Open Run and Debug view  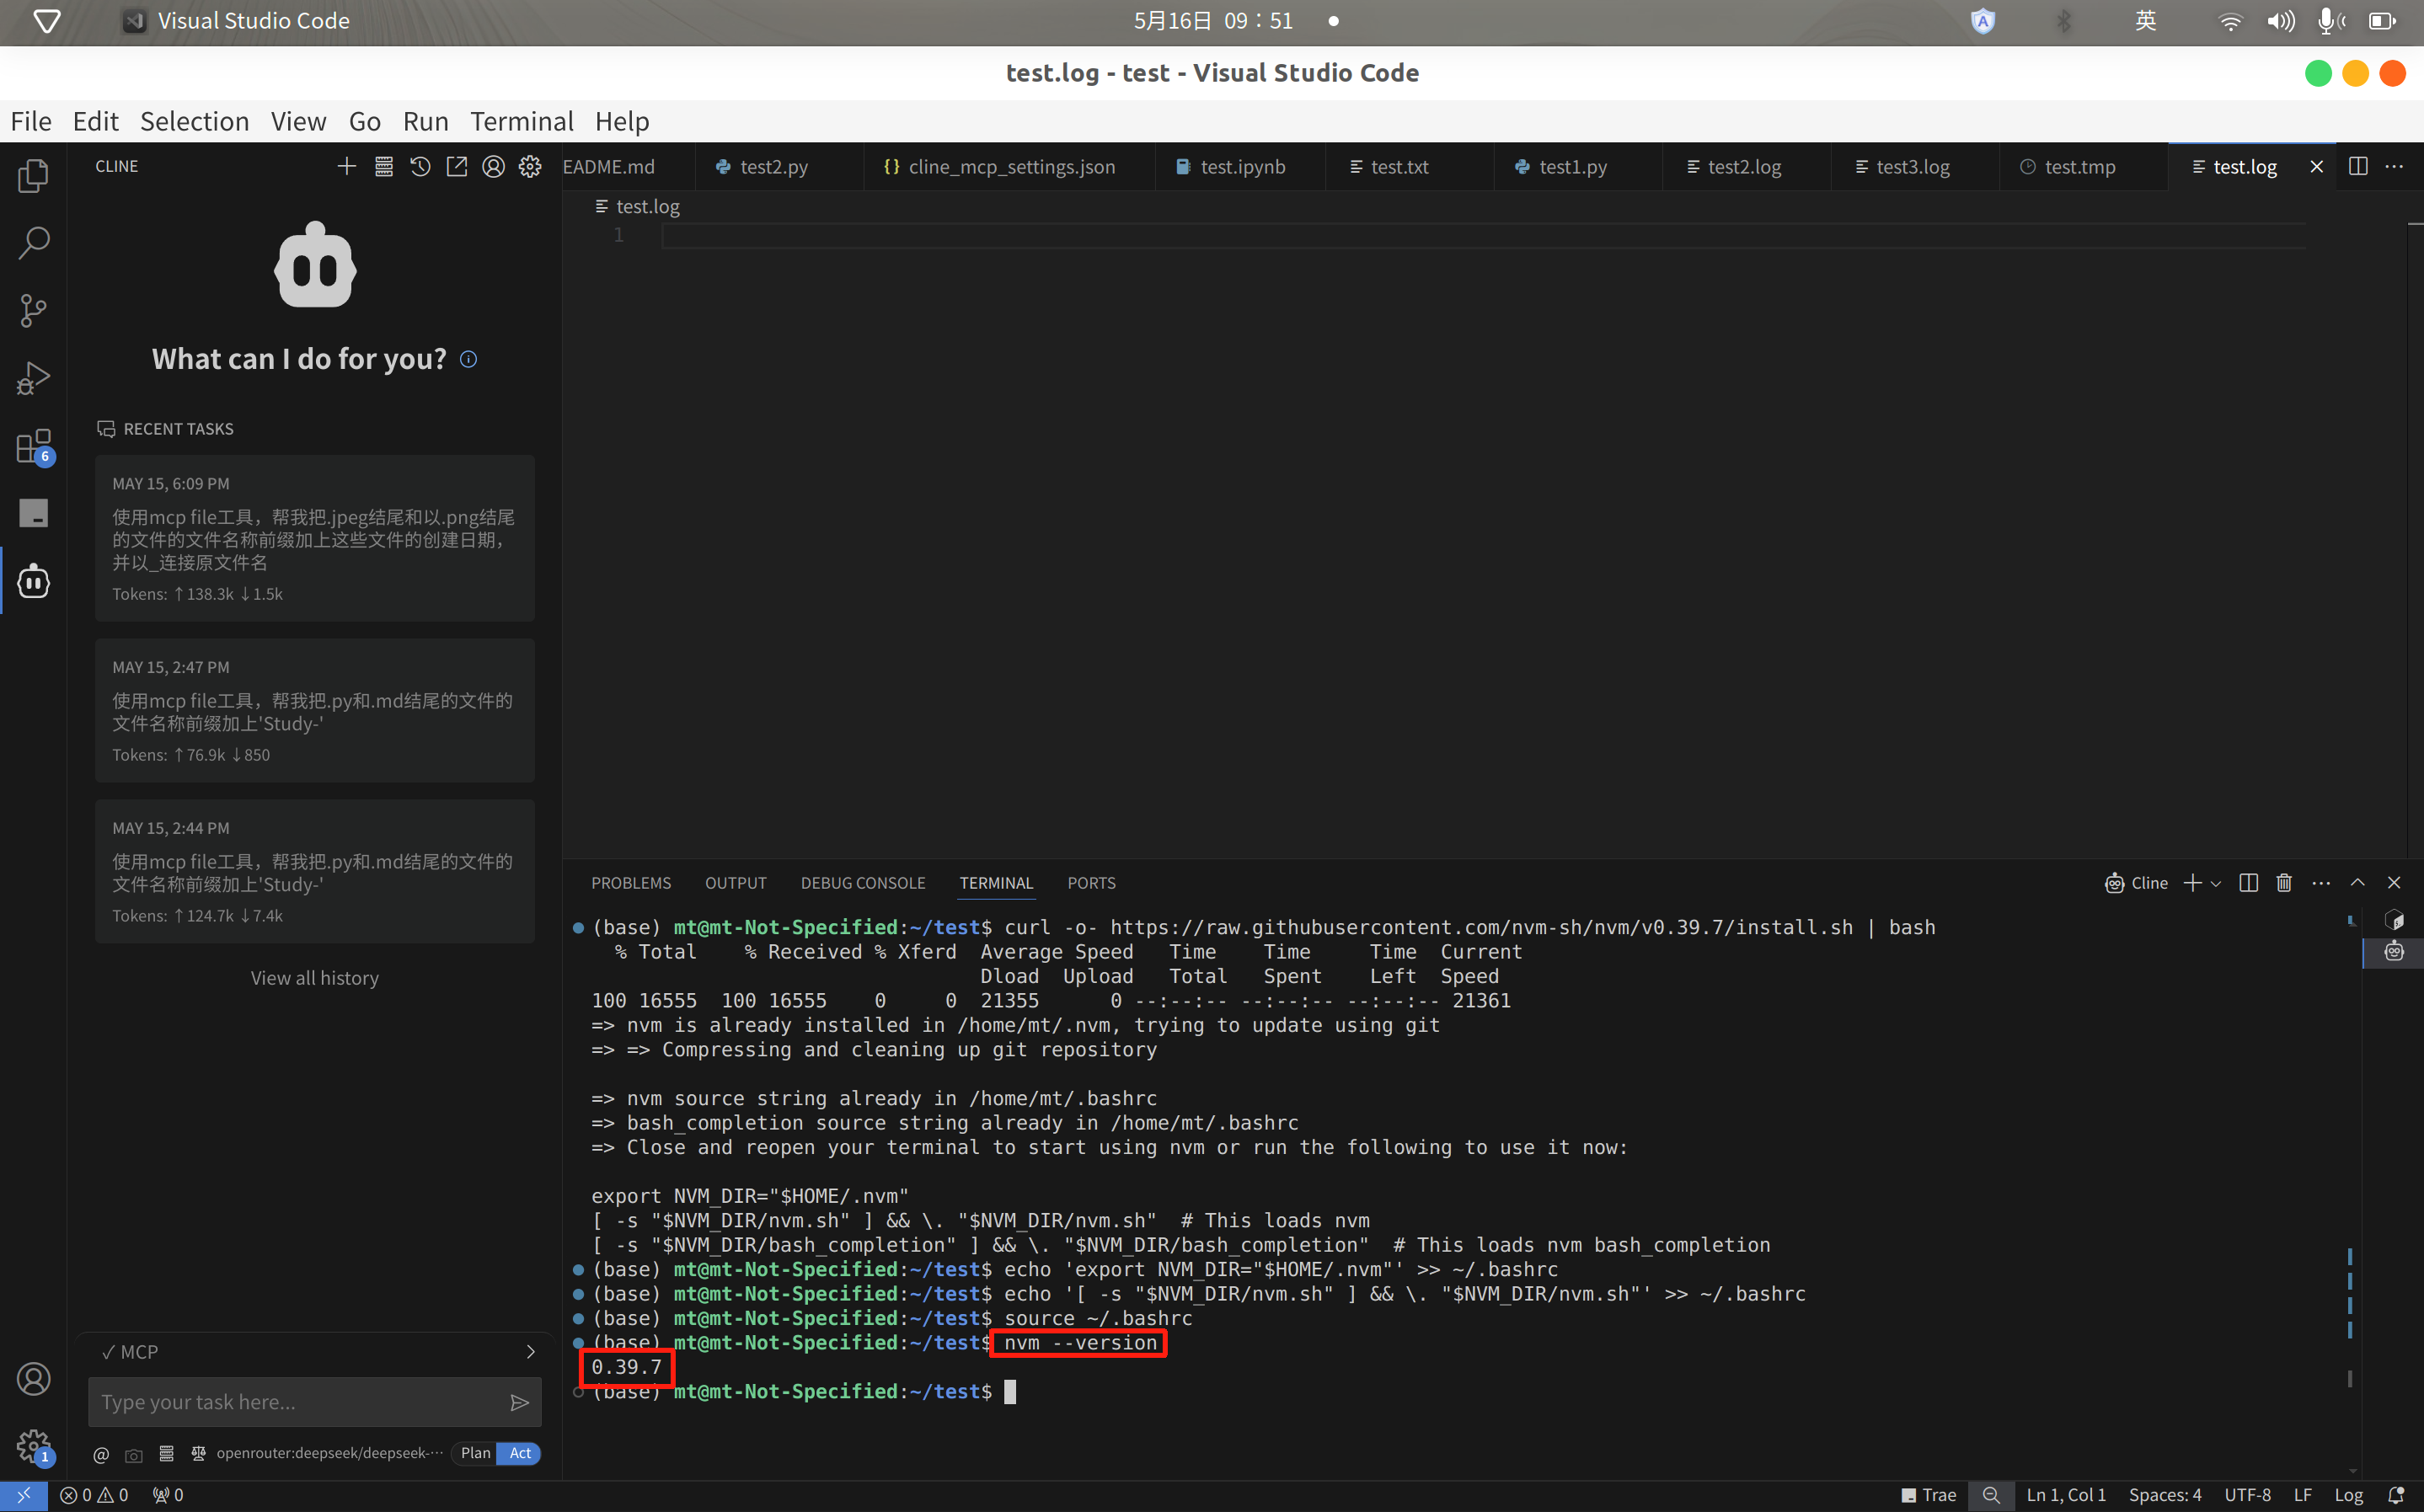pyautogui.click(x=33, y=378)
